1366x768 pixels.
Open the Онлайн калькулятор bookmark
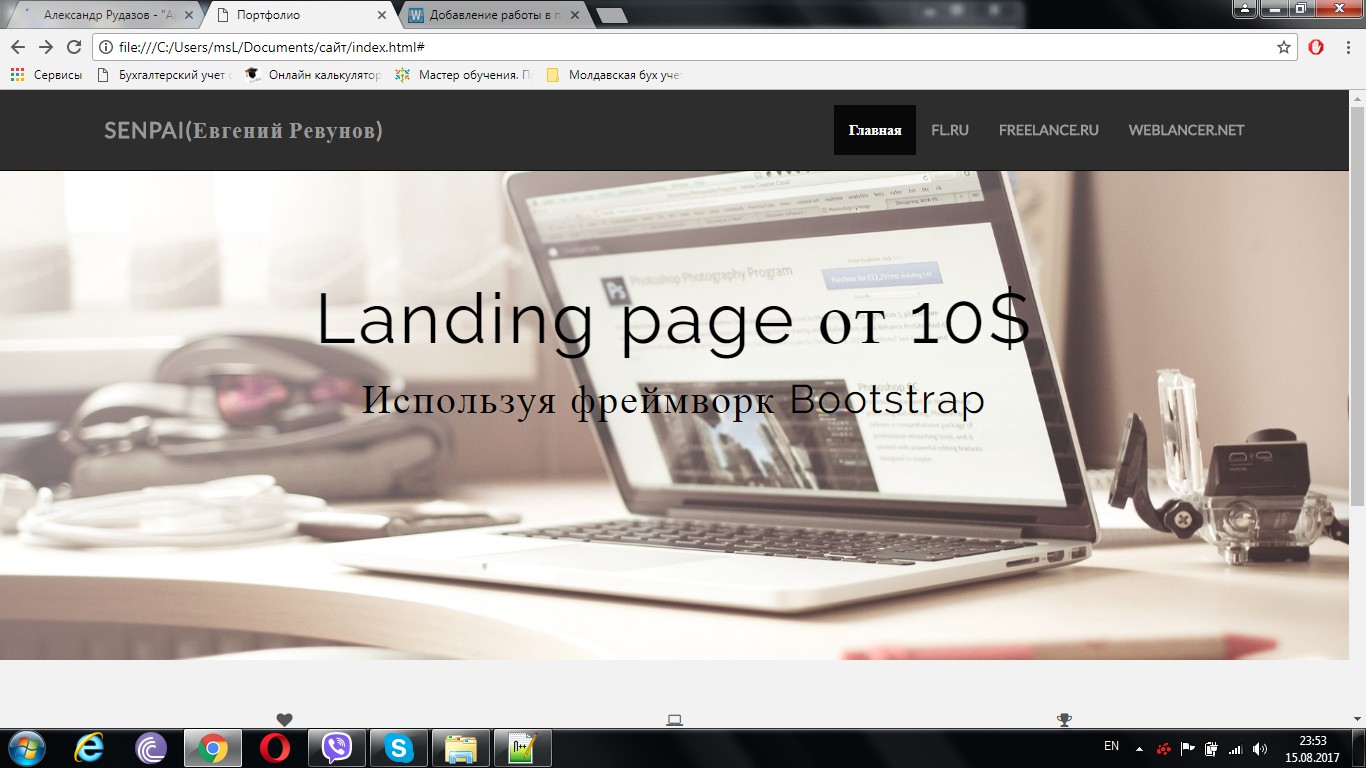point(313,75)
